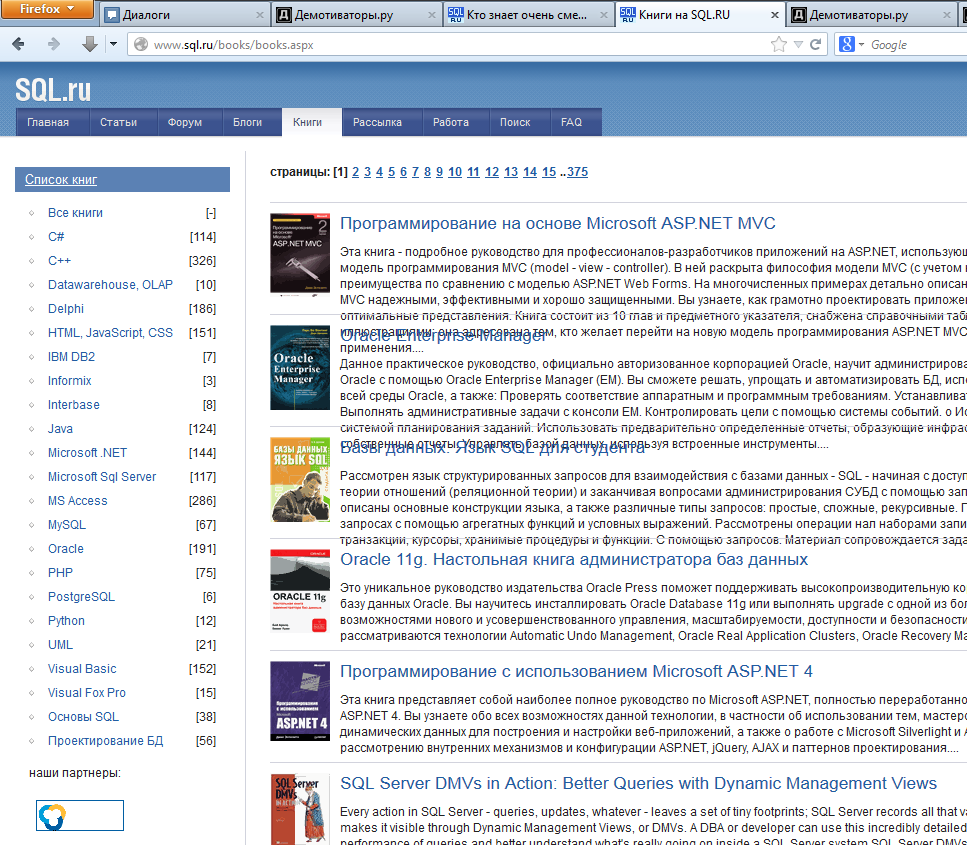
Task: Select the C# book category
Action: pos(56,237)
